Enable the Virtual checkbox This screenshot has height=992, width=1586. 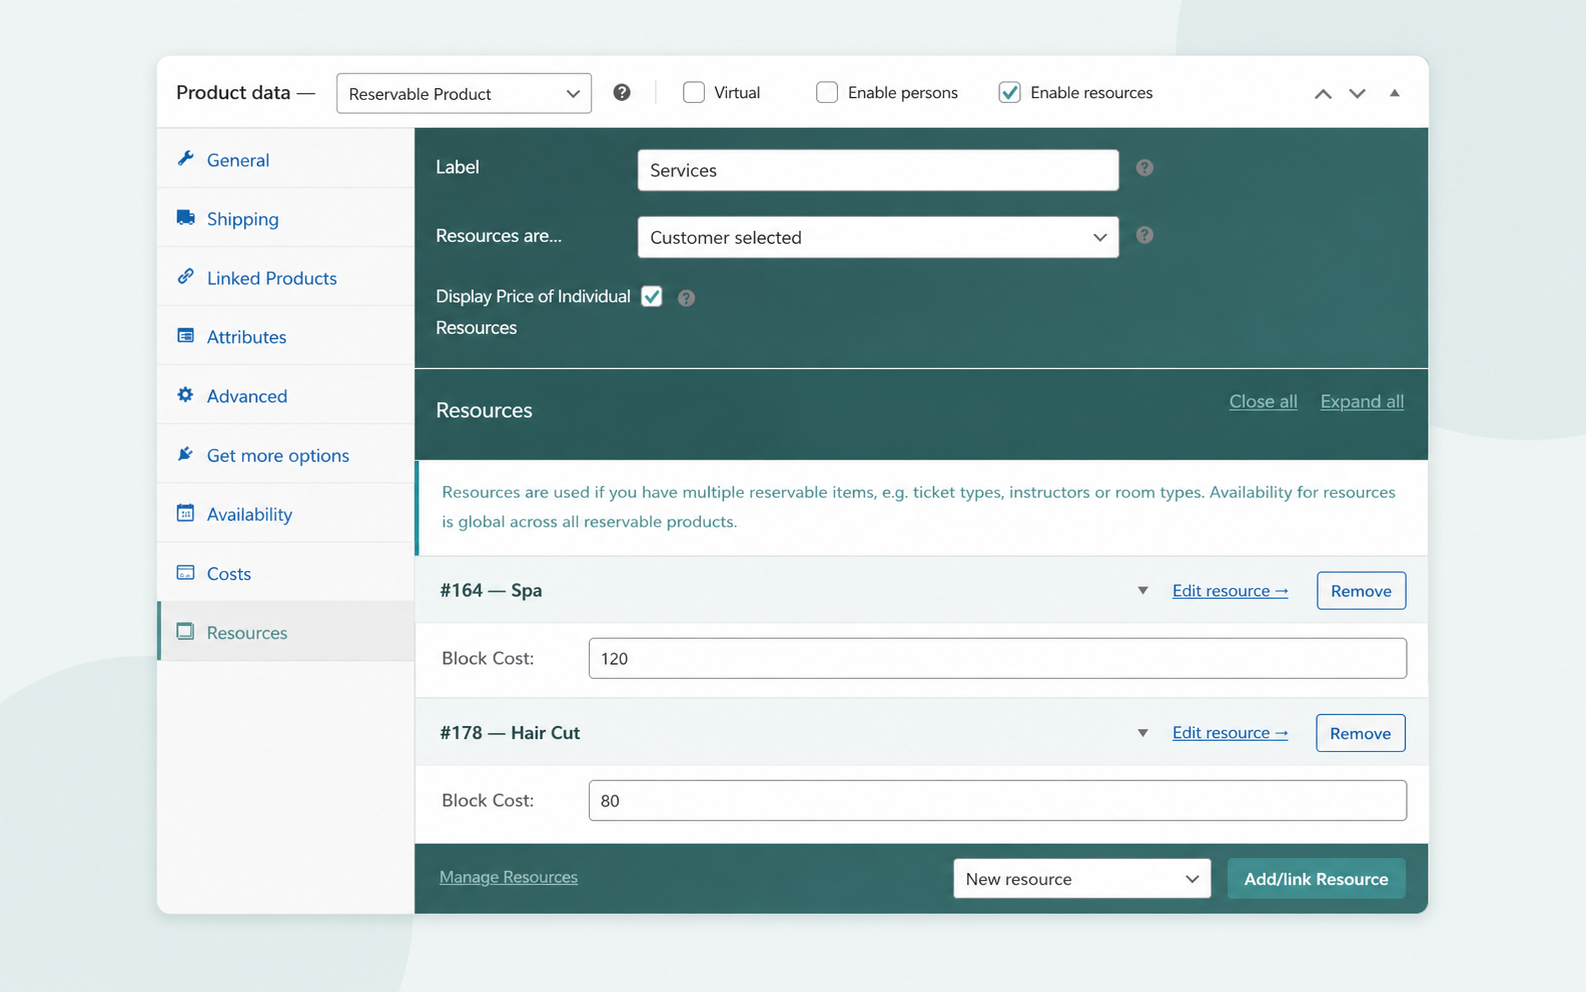click(694, 93)
